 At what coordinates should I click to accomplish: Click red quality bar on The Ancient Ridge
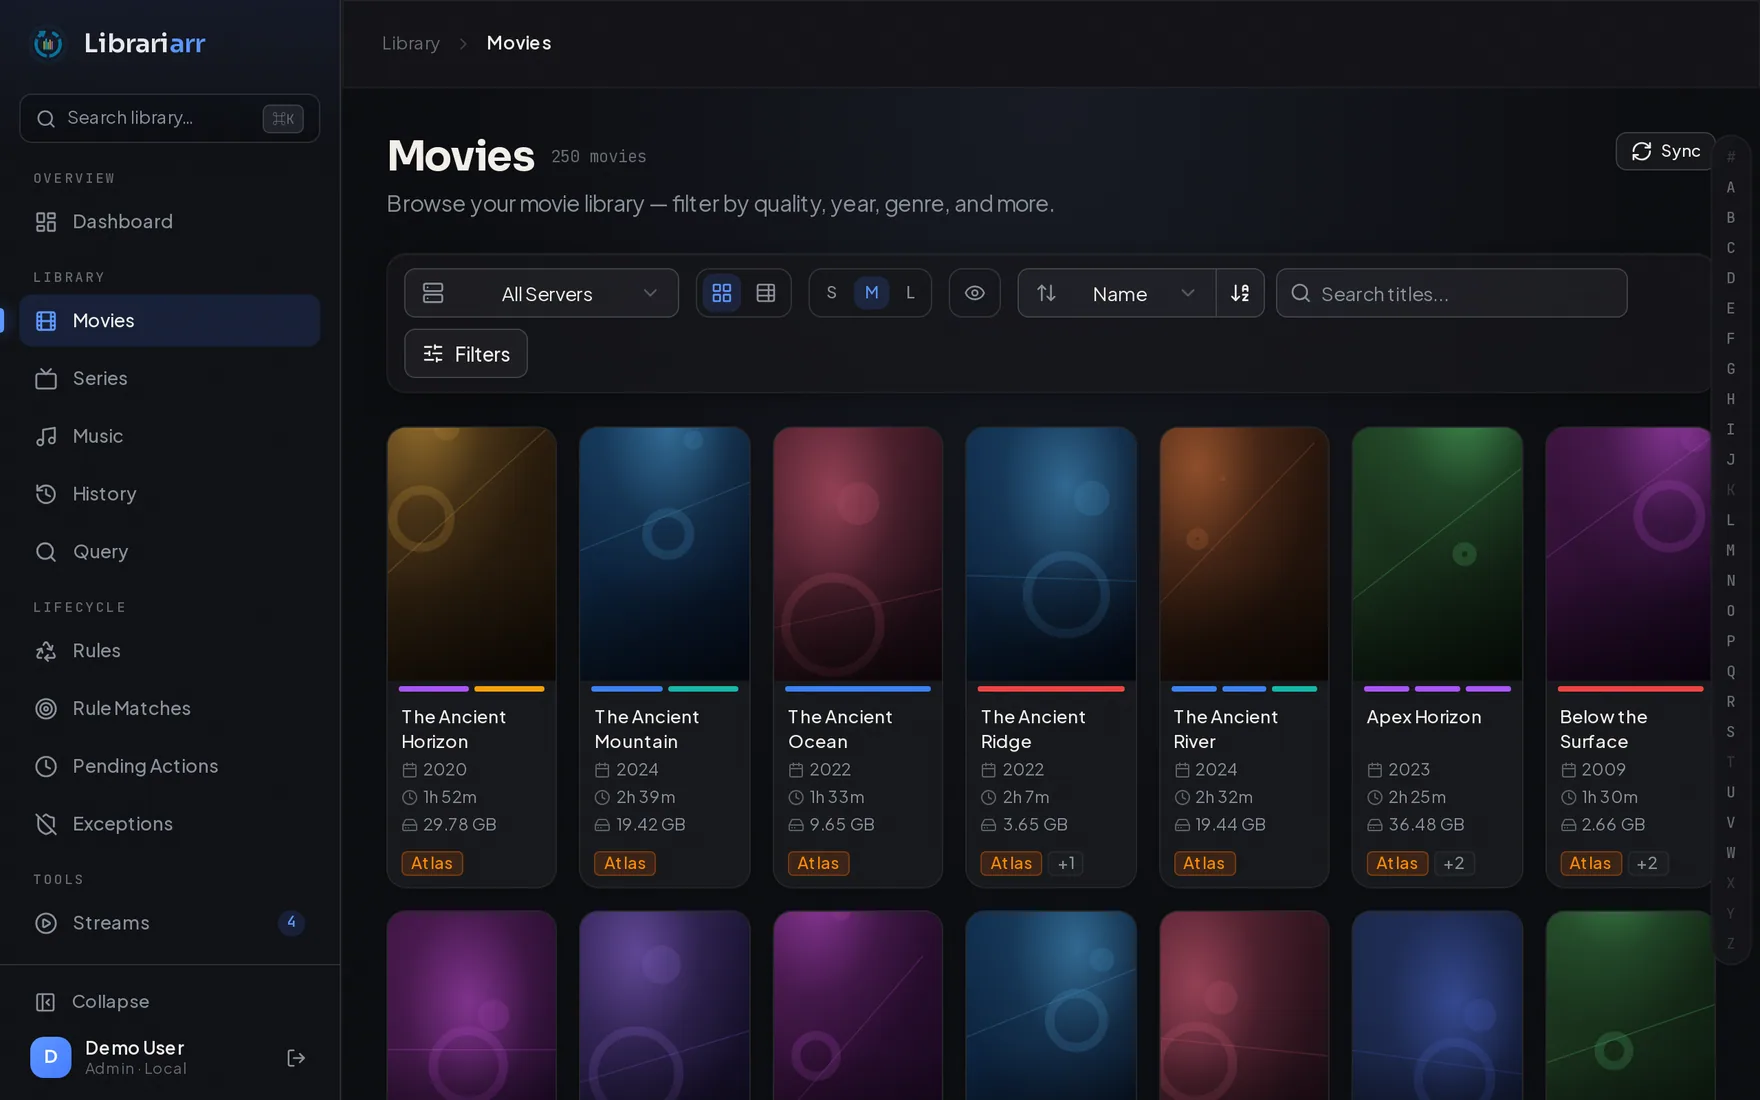[x=1051, y=689]
